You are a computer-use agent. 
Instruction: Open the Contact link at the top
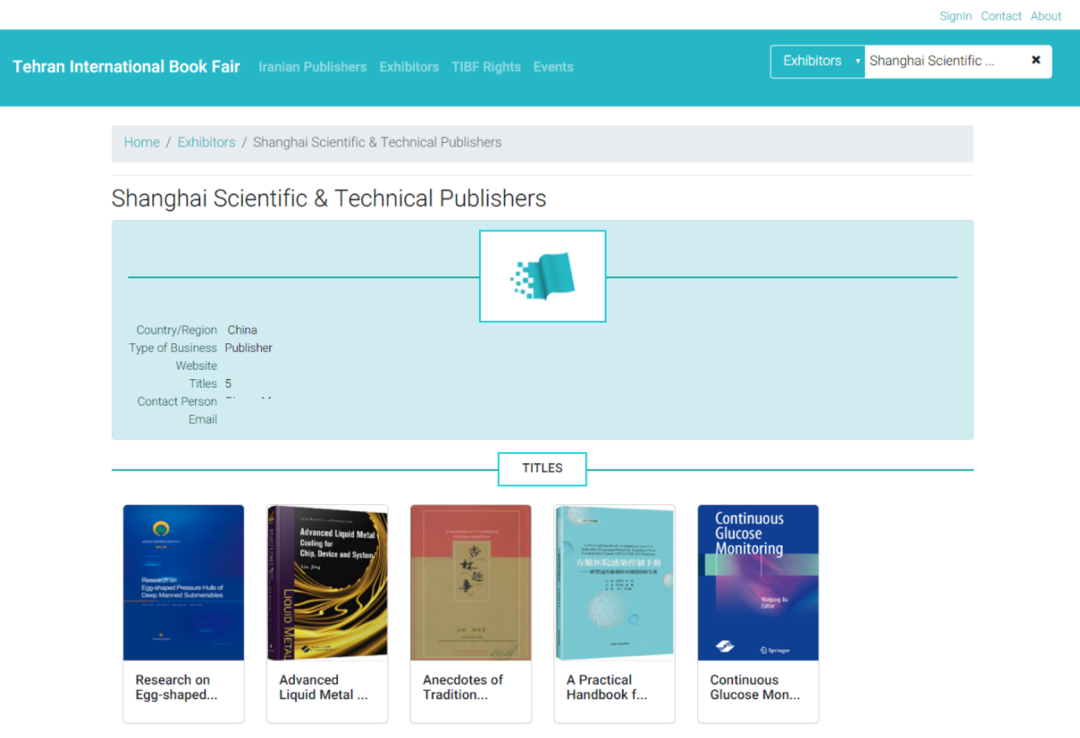(1001, 16)
